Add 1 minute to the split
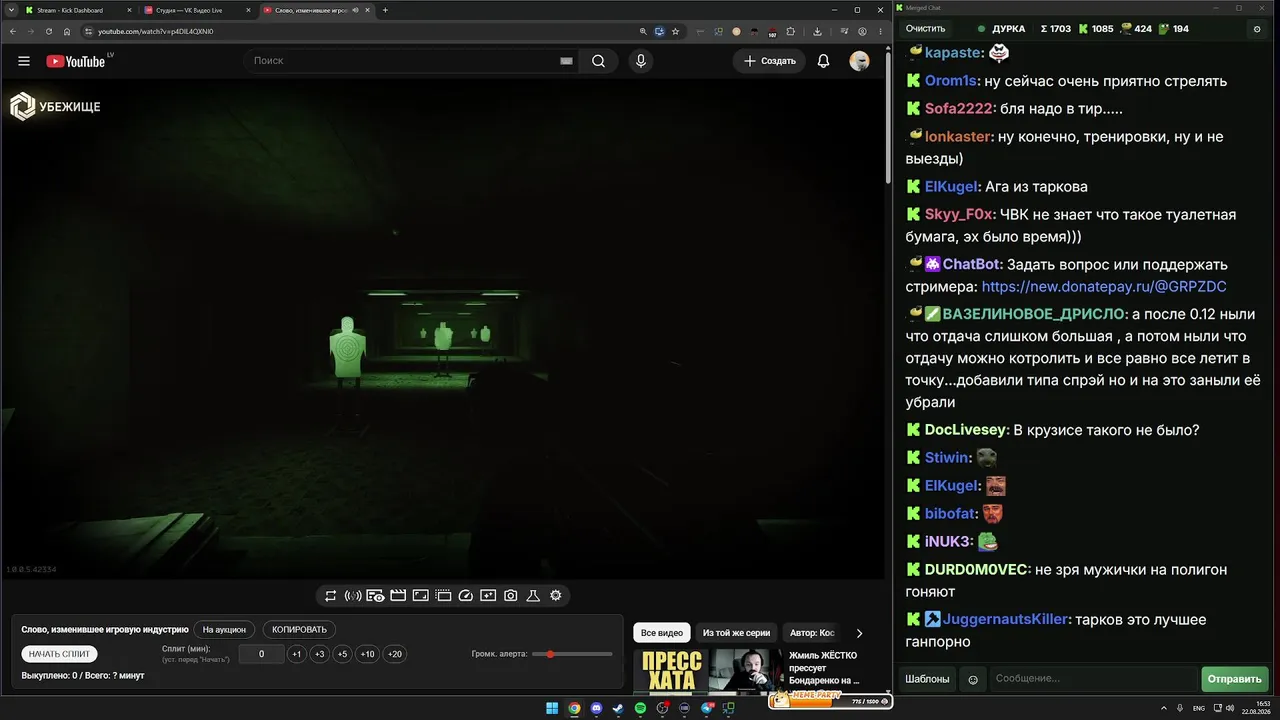1280x720 pixels. click(297, 654)
